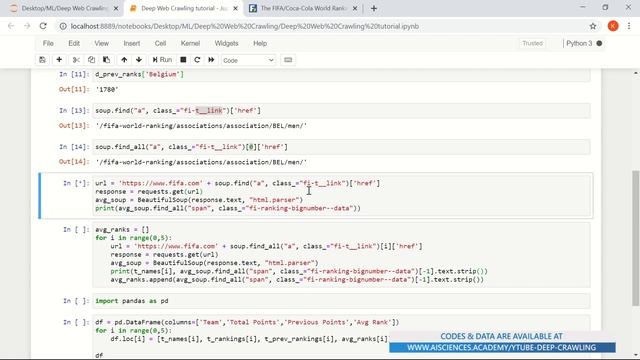Paste cells below with the clipboard icon
The height and width of the screenshot is (360, 640).
point(107,60)
